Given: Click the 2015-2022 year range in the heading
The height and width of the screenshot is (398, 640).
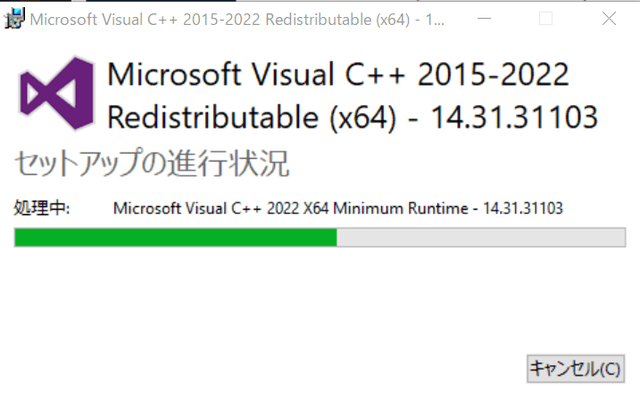Looking at the screenshot, I should point(493,74).
